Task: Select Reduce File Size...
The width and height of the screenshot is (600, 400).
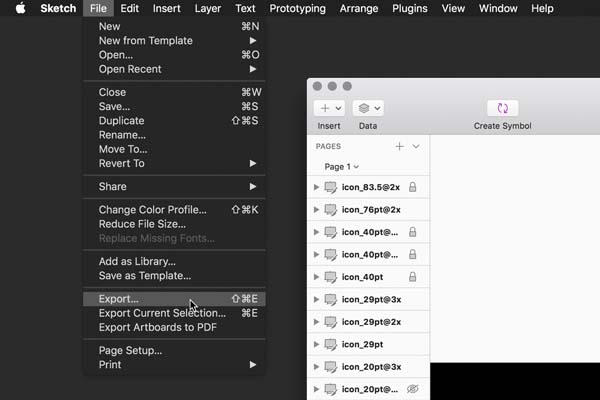Action: [x=174, y=224]
